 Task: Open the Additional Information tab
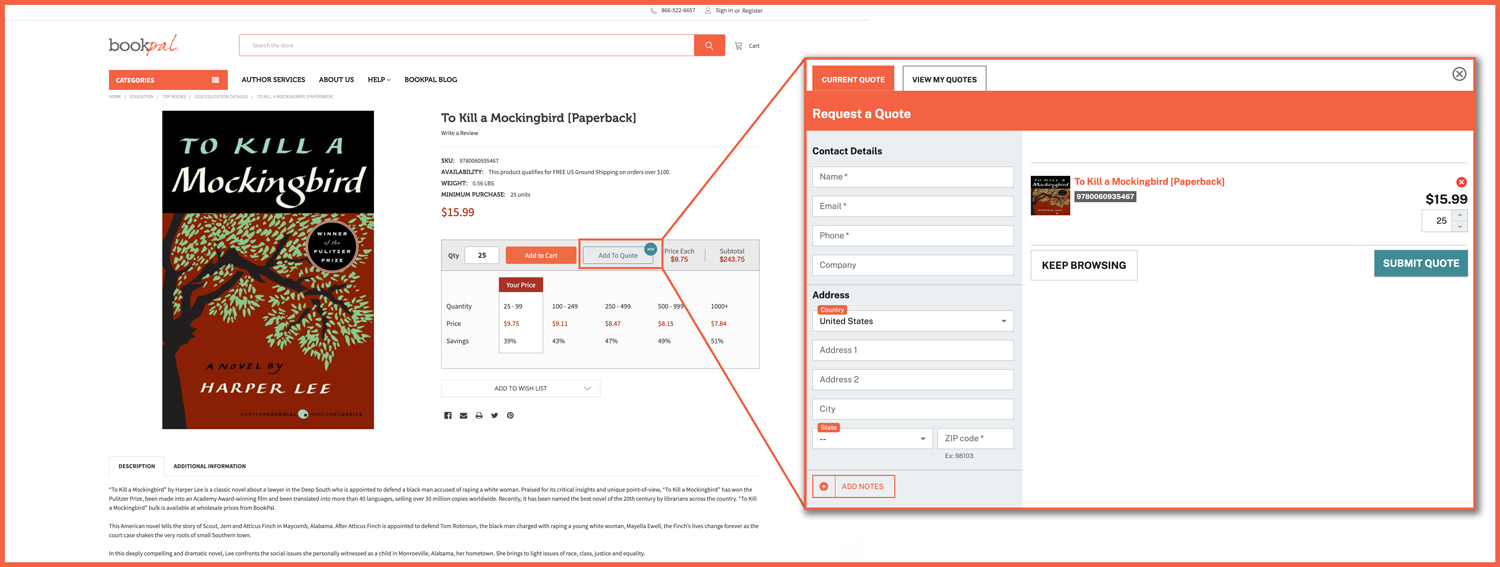pos(209,466)
